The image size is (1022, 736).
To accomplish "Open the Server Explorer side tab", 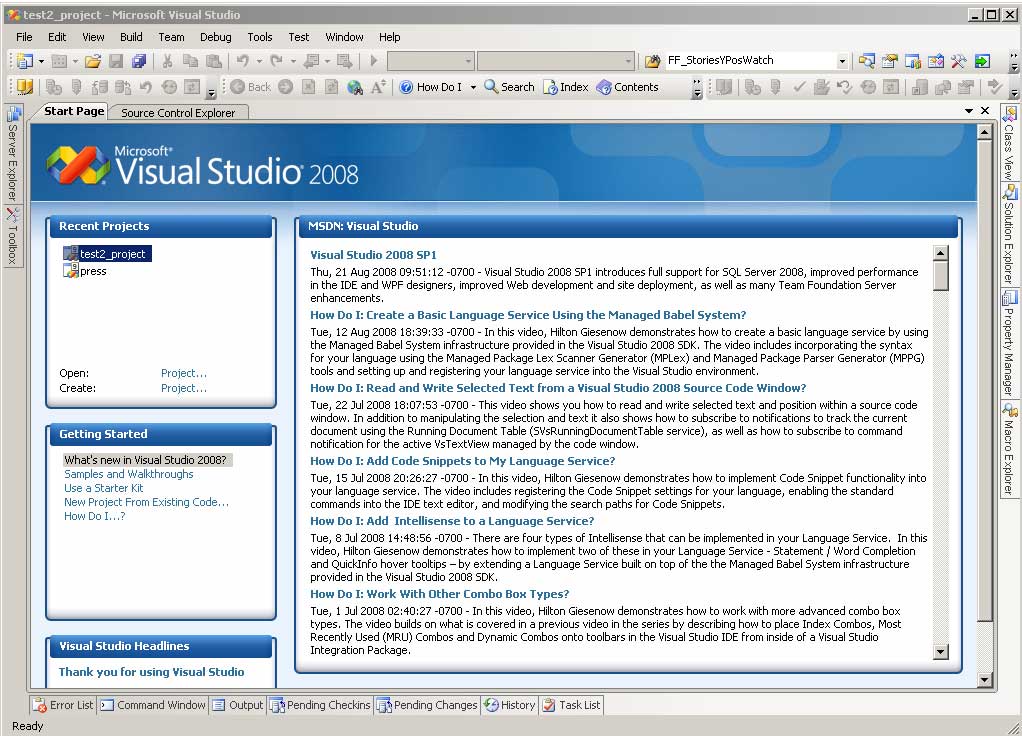I will (12, 153).
